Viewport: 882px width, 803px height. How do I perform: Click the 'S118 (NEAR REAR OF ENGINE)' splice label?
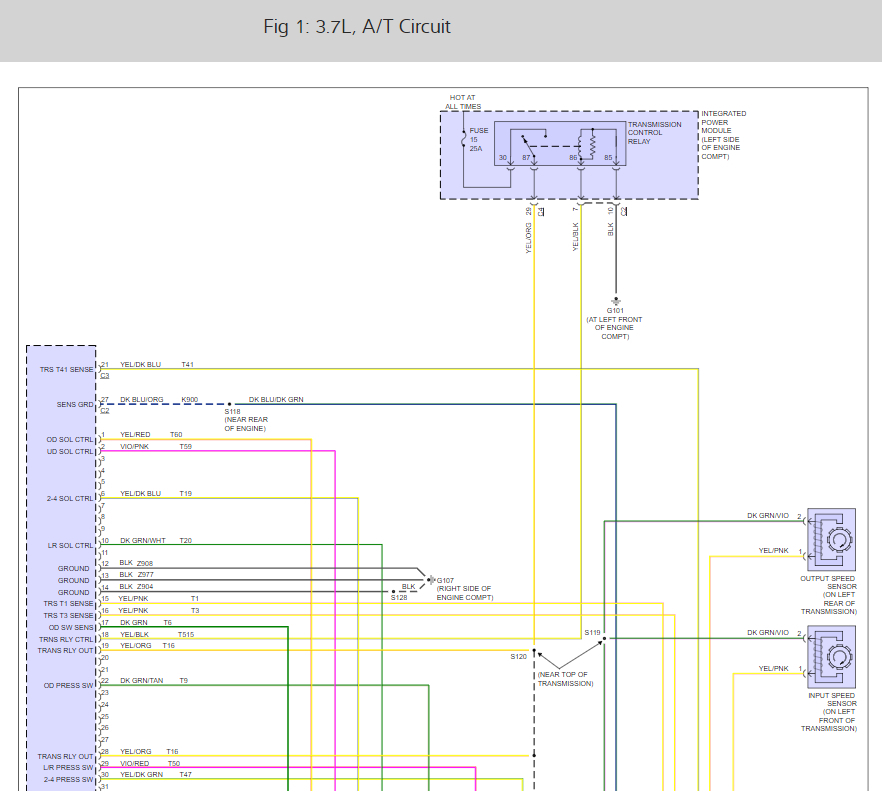(245, 420)
